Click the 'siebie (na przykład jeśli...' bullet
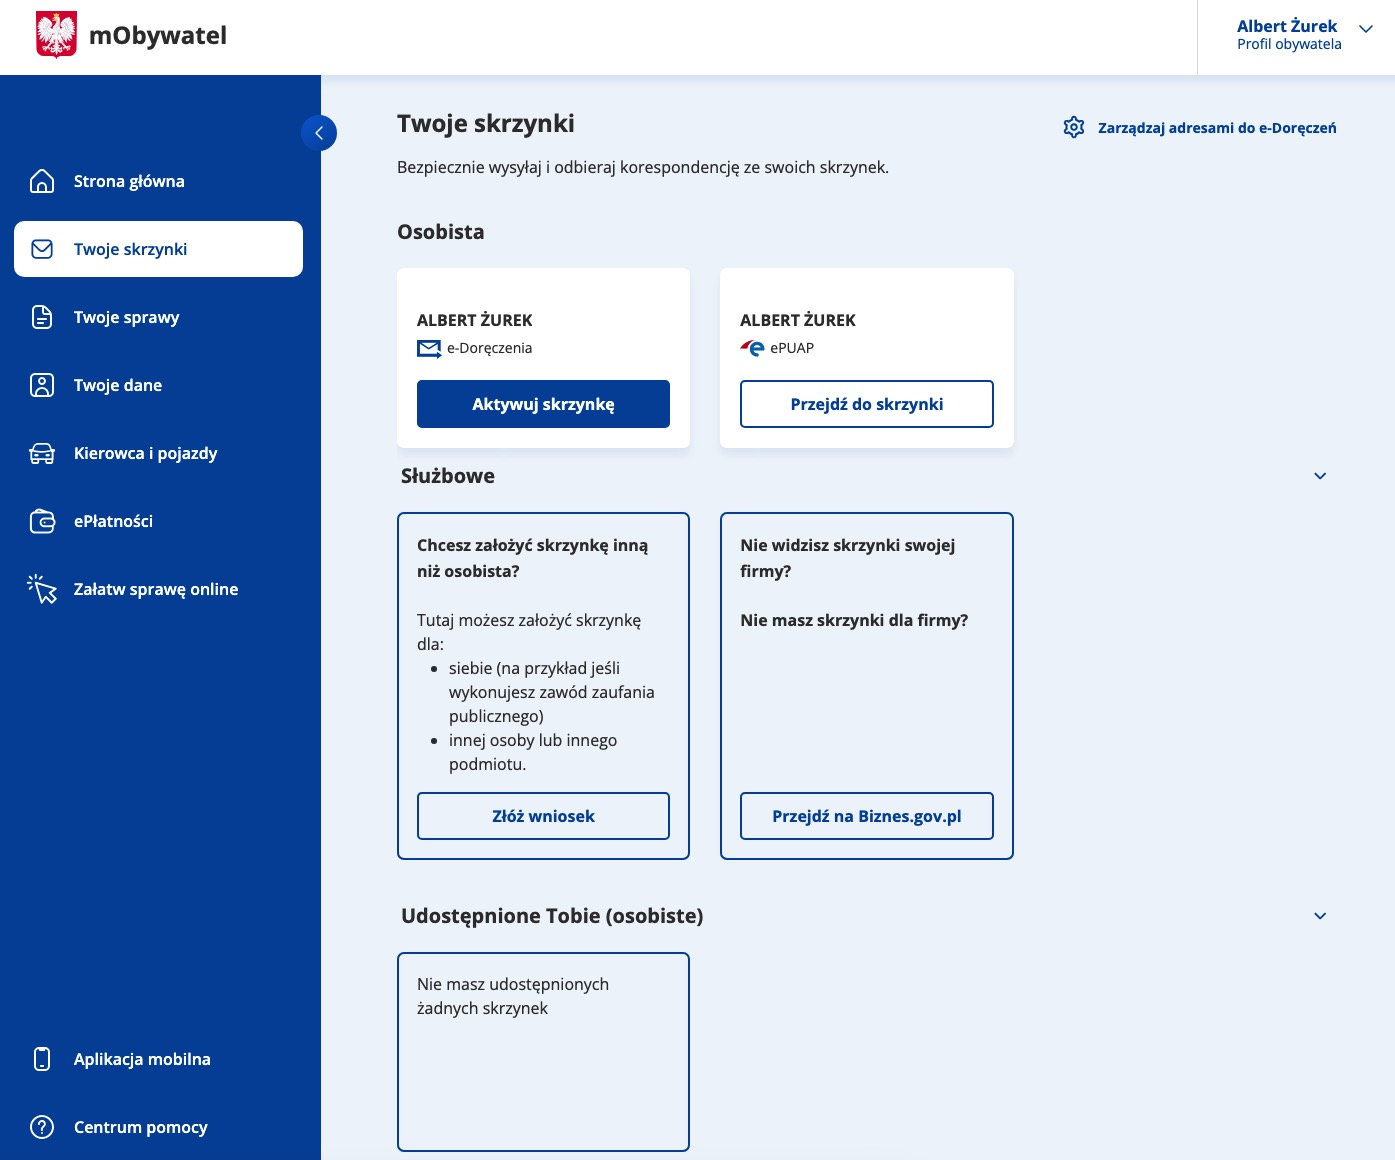The image size is (1395, 1160). pyautogui.click(x=552, y=692)
